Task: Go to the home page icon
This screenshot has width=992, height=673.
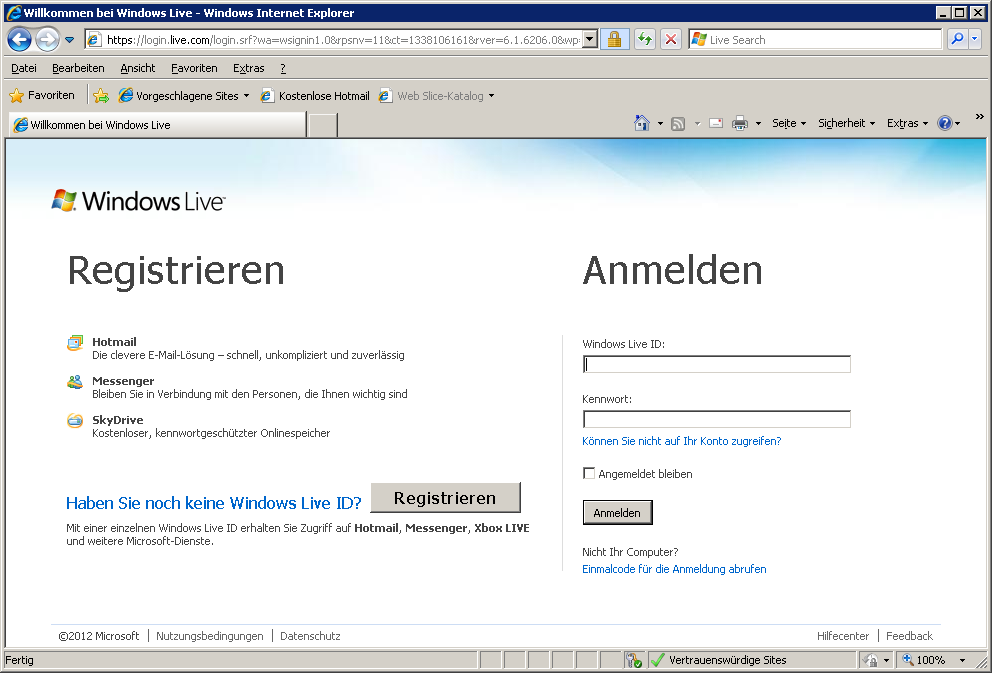Action: [x=642, y=123]
